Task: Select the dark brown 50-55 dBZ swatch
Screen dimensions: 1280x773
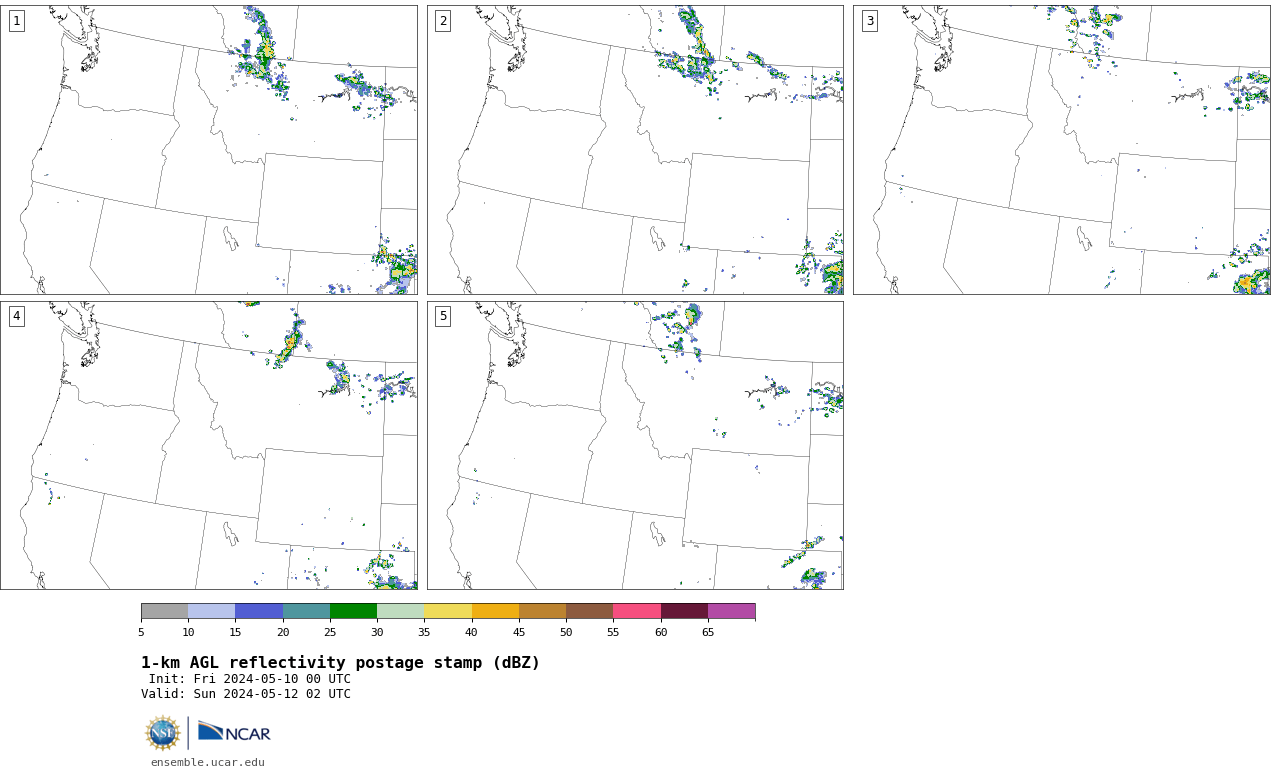Action: 589,611
